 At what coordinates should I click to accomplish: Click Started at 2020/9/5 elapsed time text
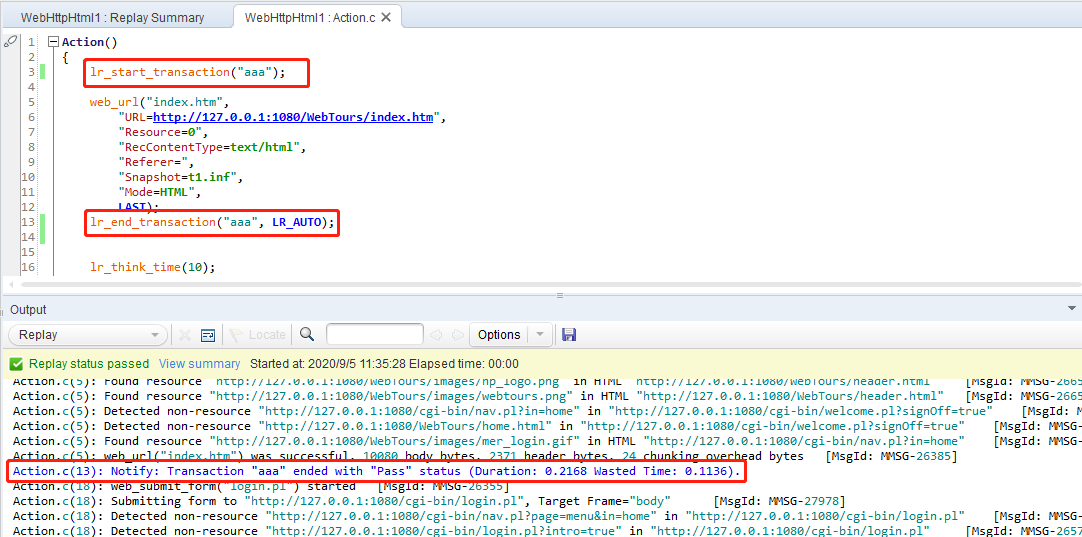click(384, 364)
